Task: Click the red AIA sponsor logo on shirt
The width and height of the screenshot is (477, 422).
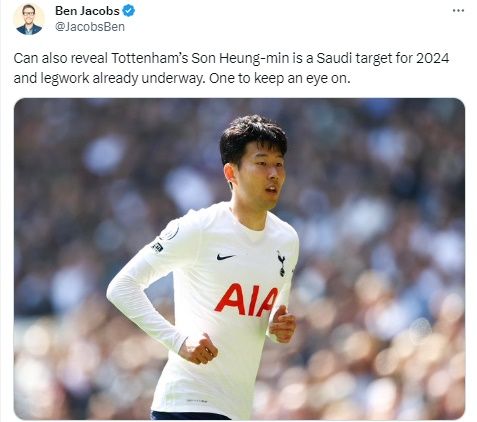Action: pyautogui.click(x=246, y=300)
